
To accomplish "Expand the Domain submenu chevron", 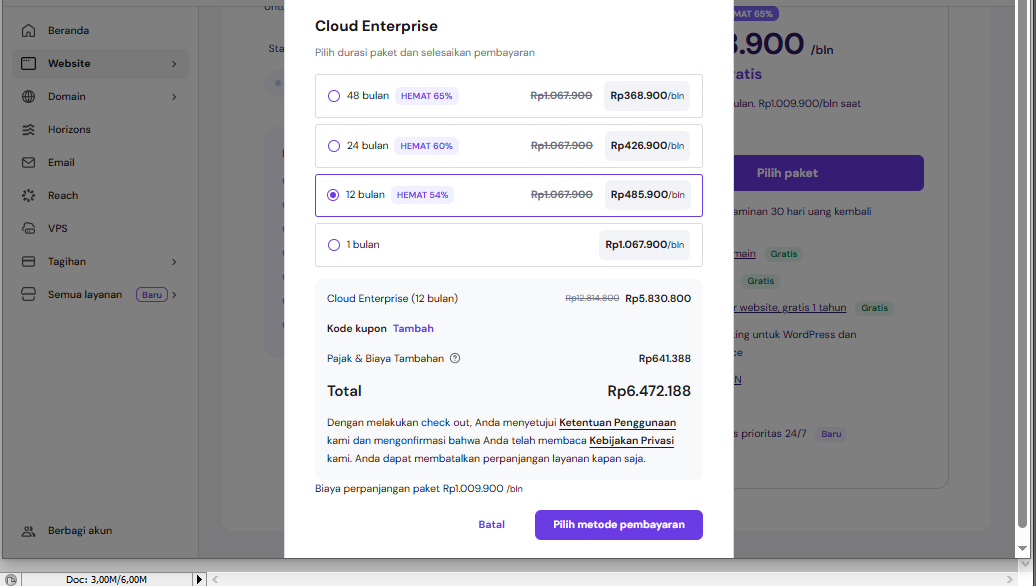I will tap(173, 97).
